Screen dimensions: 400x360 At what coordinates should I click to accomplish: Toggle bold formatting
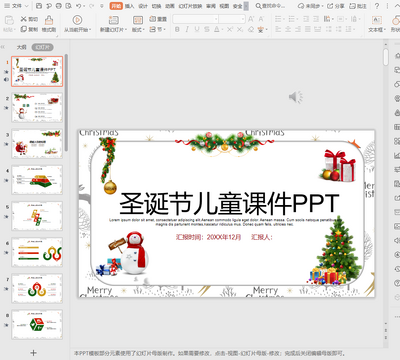(x=177, y=30)
